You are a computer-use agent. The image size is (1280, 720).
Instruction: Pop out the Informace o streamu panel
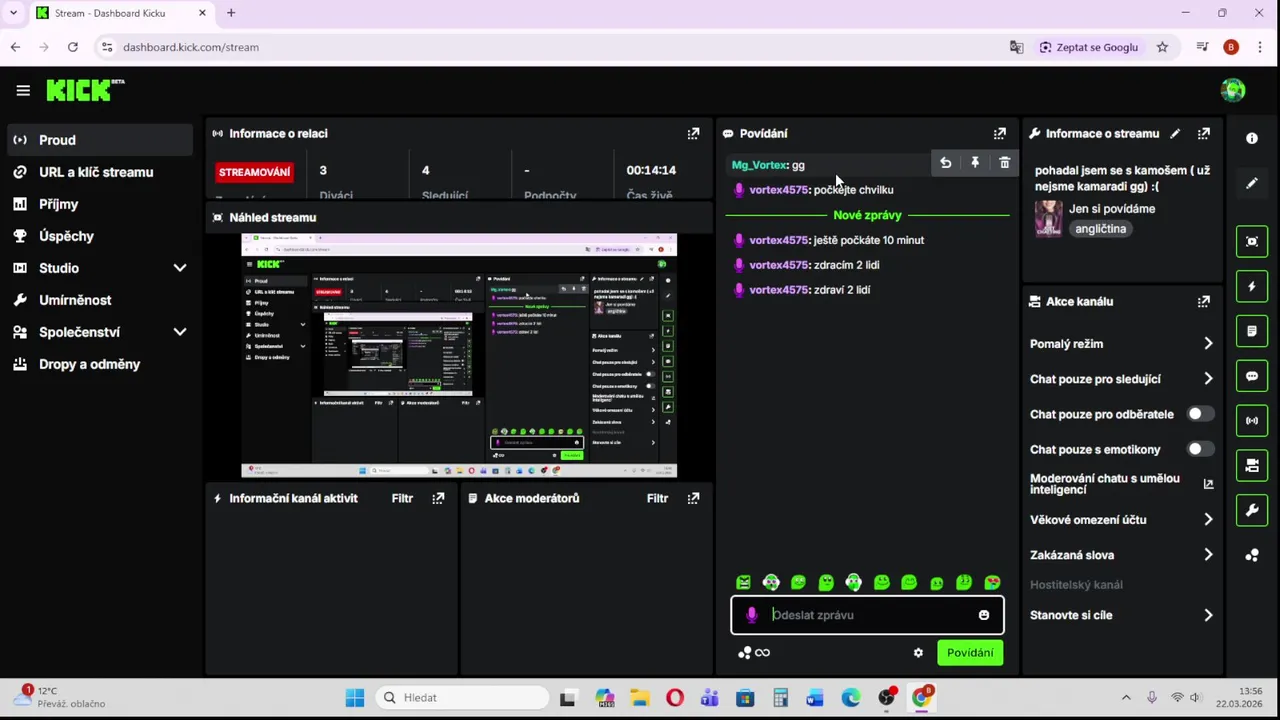1203,133
